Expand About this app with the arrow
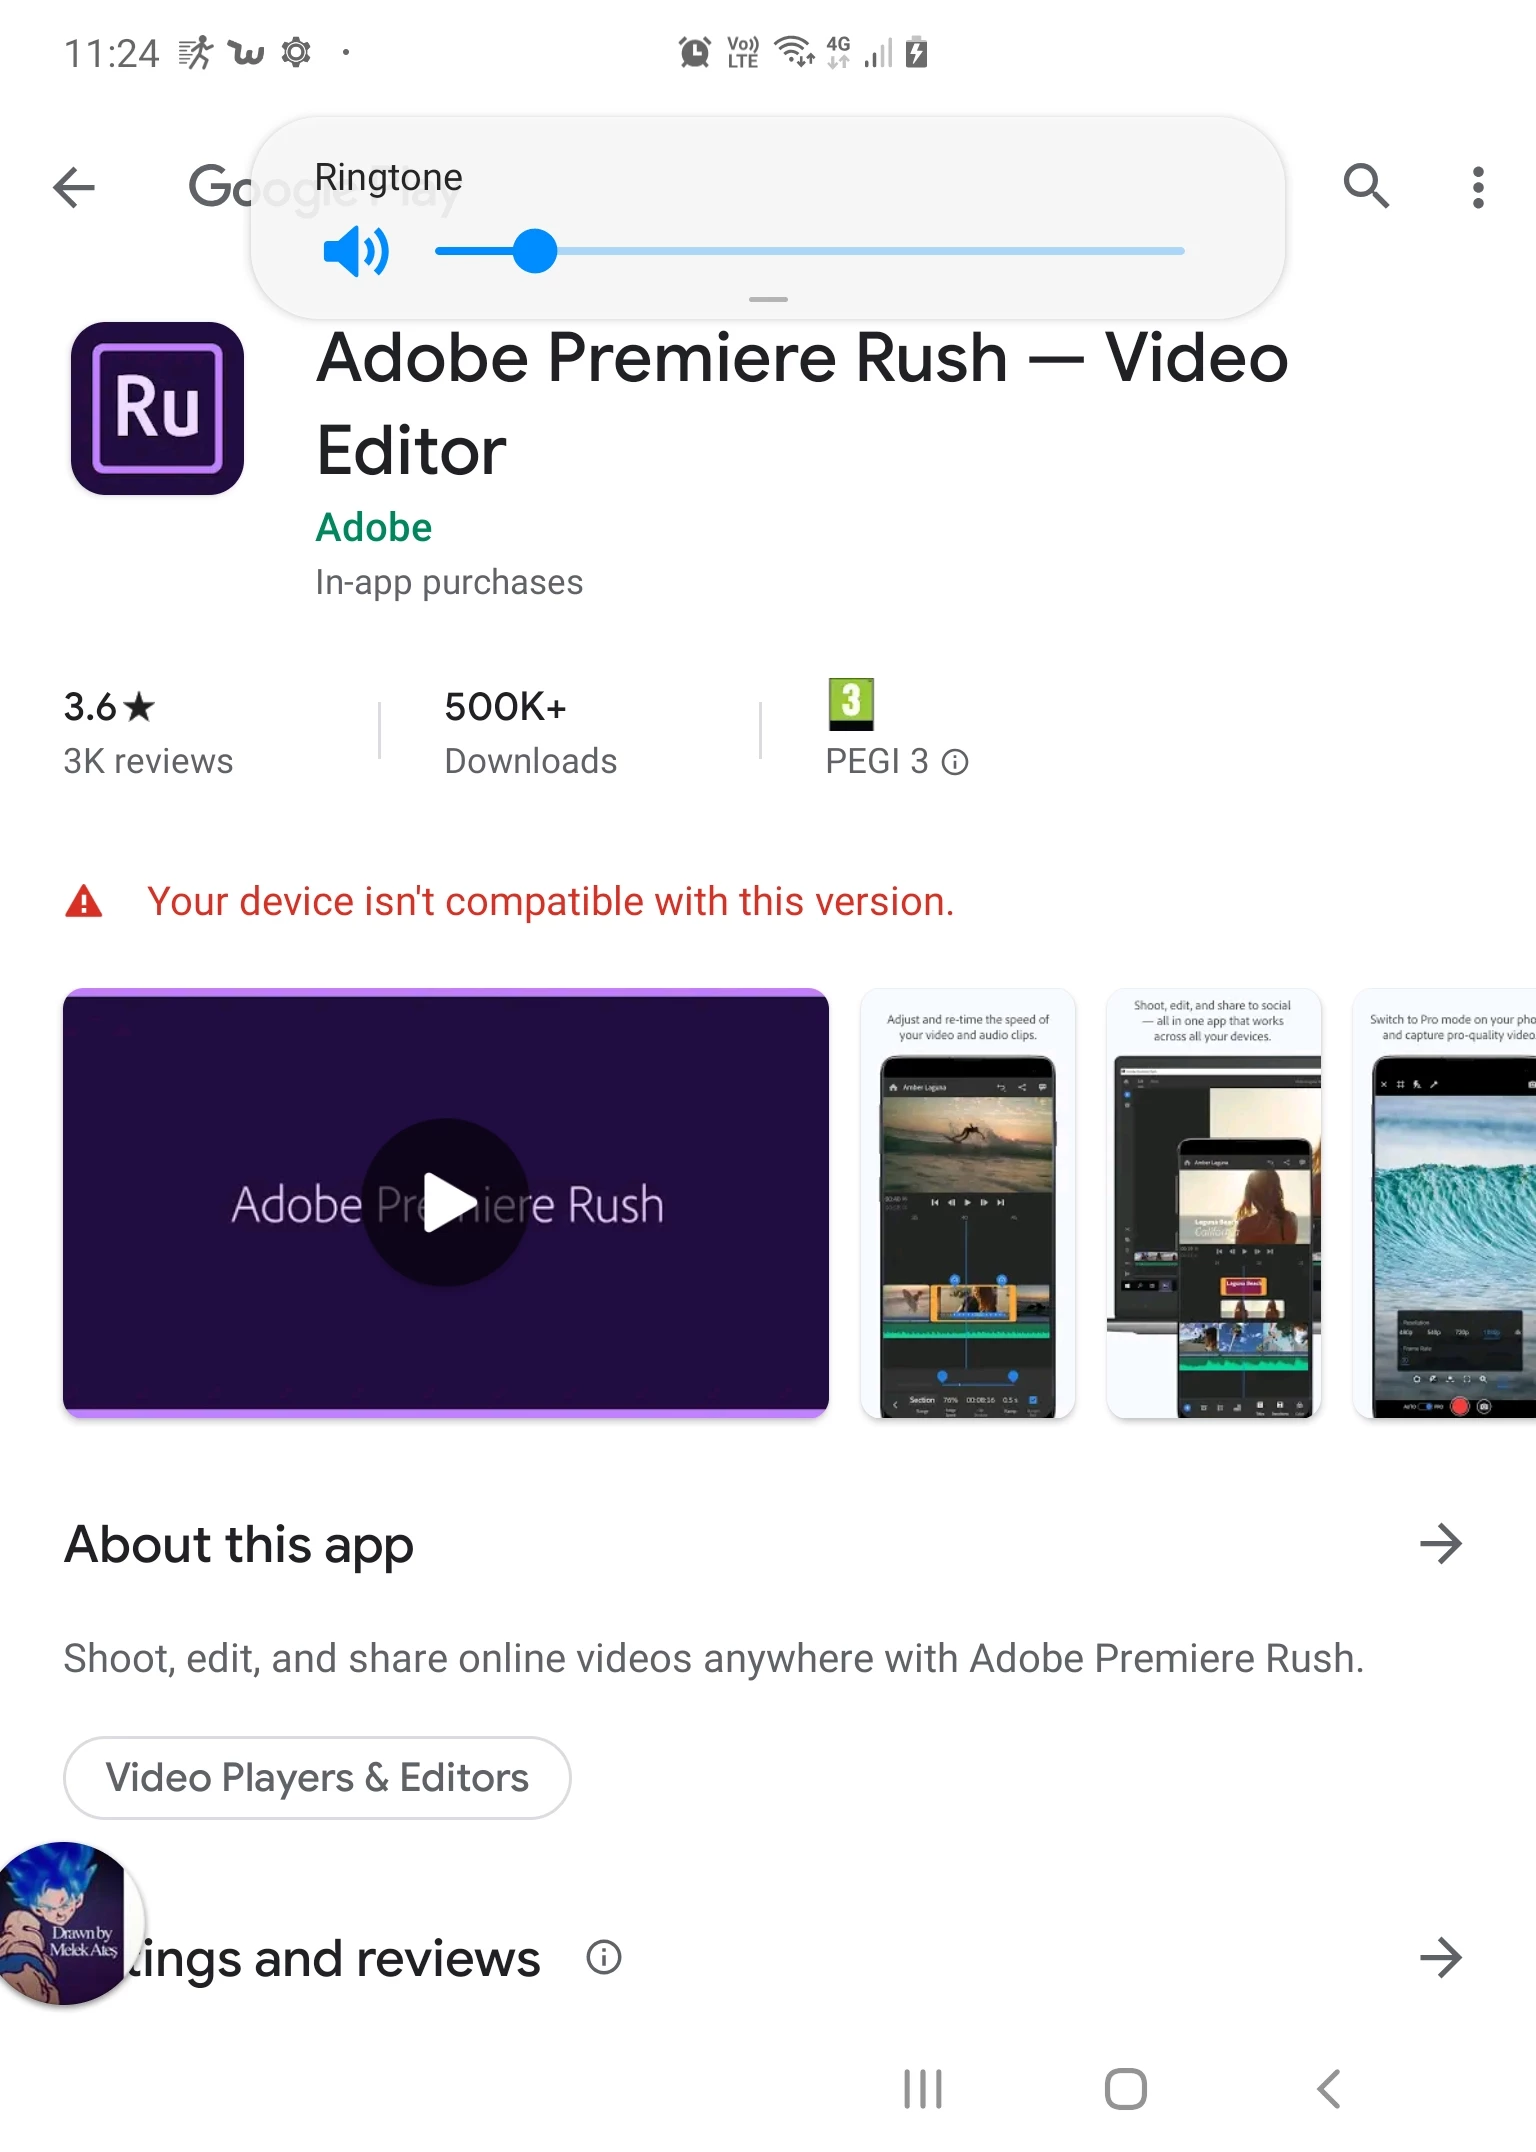The height and width of the screenshot is (2152, 1536). tap(1441, 1544)
